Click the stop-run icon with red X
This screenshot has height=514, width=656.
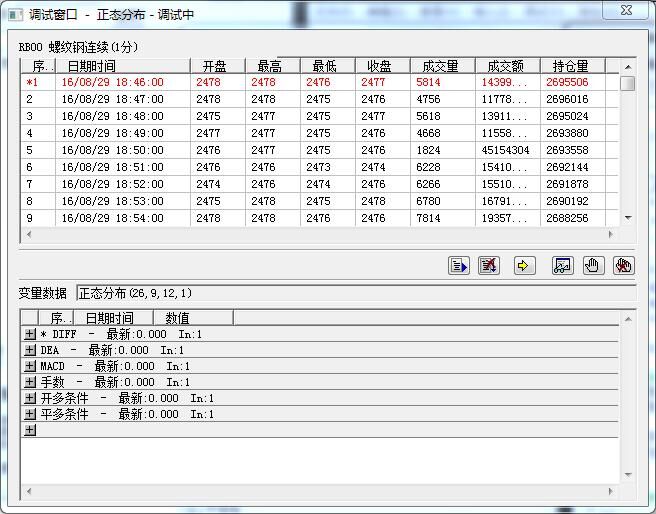[x=489, y=265]
